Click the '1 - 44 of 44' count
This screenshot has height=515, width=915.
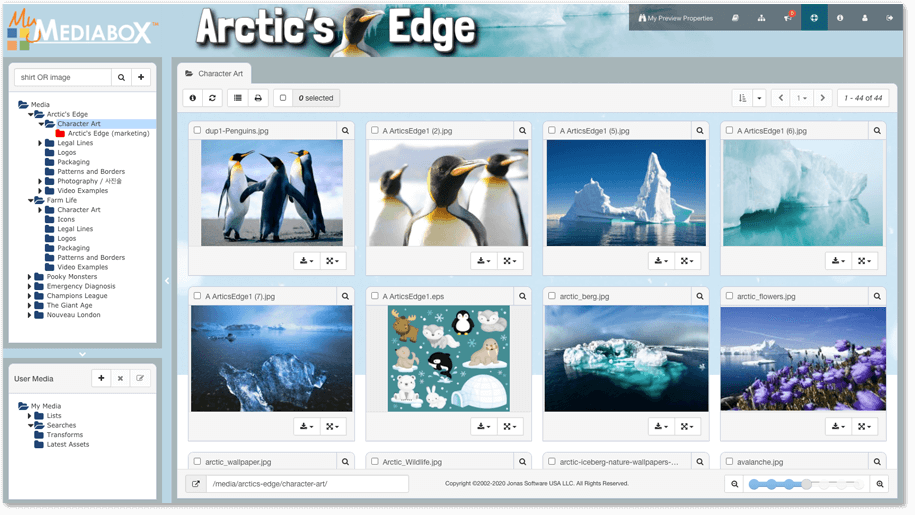(x=863, y=98)
